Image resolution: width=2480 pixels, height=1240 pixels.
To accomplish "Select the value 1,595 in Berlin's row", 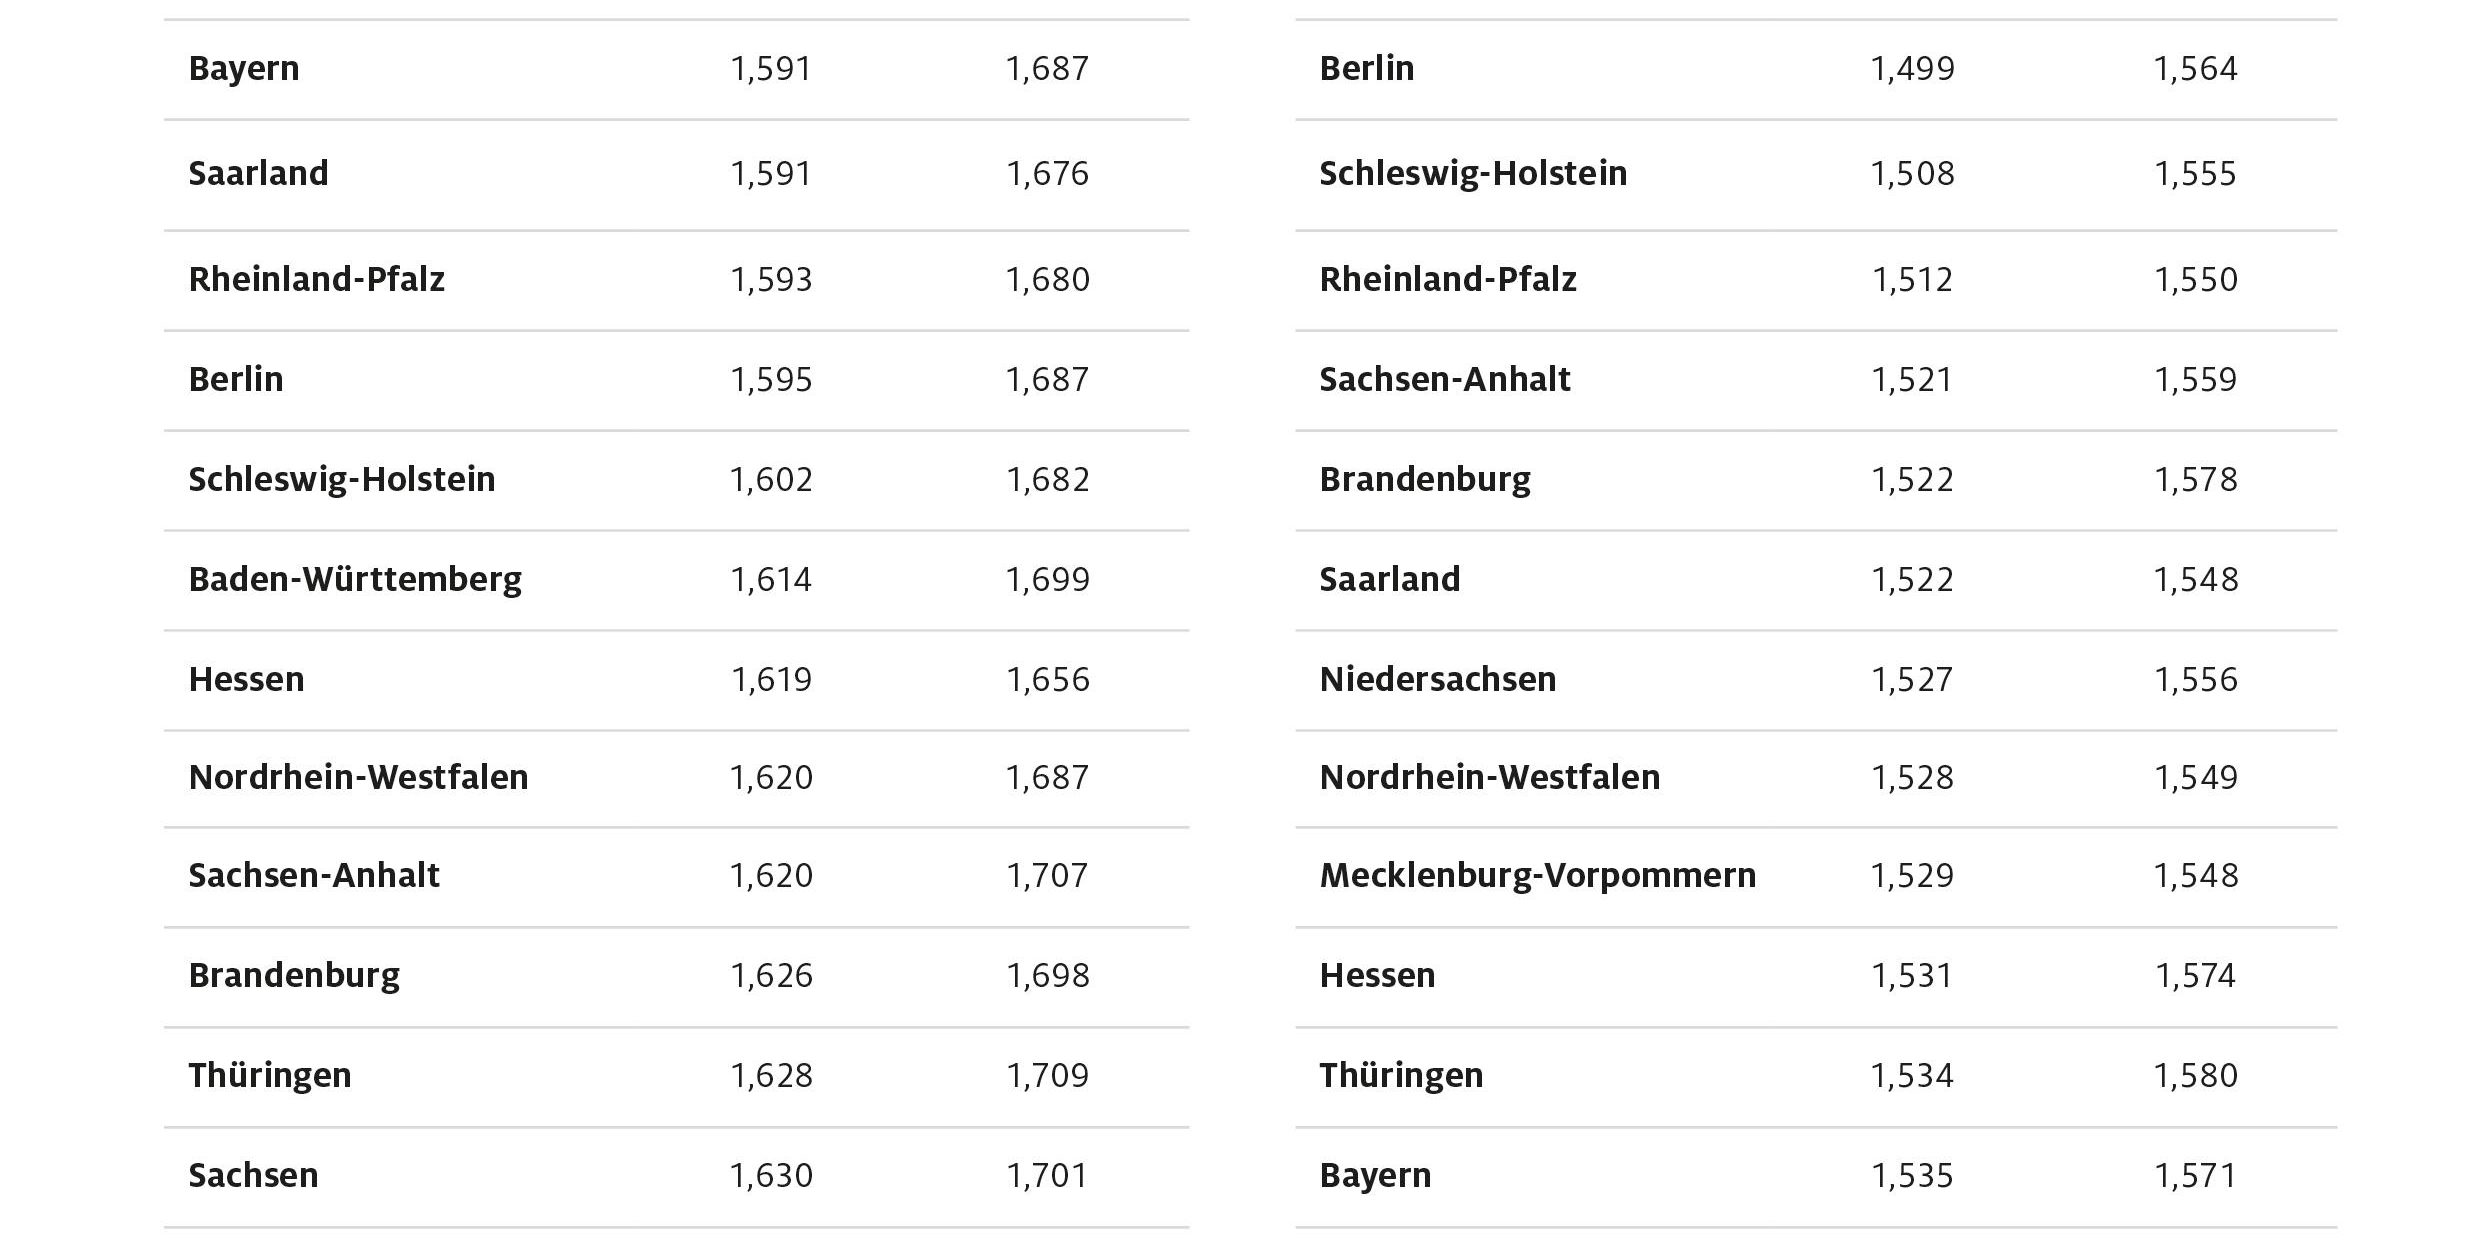I will point(771,380).
